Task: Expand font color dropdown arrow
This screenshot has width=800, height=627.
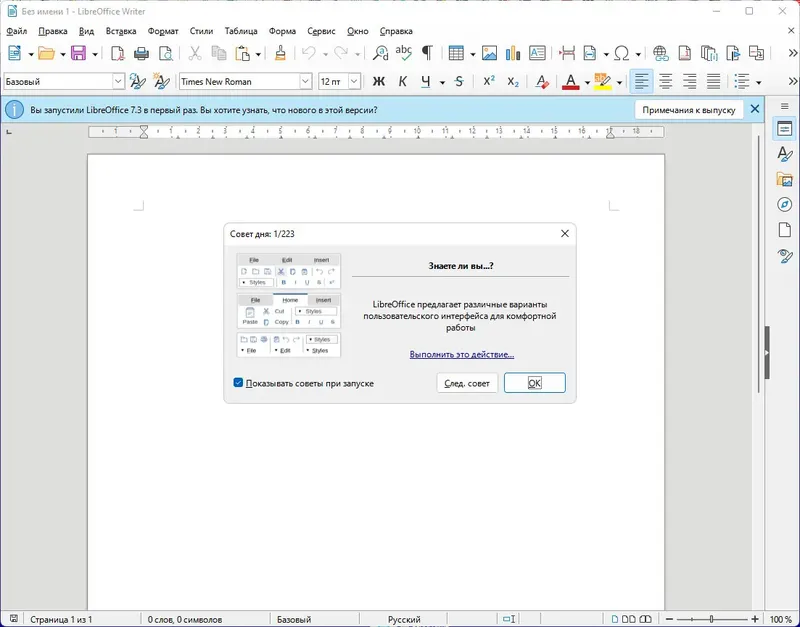Action: (587, 82)
